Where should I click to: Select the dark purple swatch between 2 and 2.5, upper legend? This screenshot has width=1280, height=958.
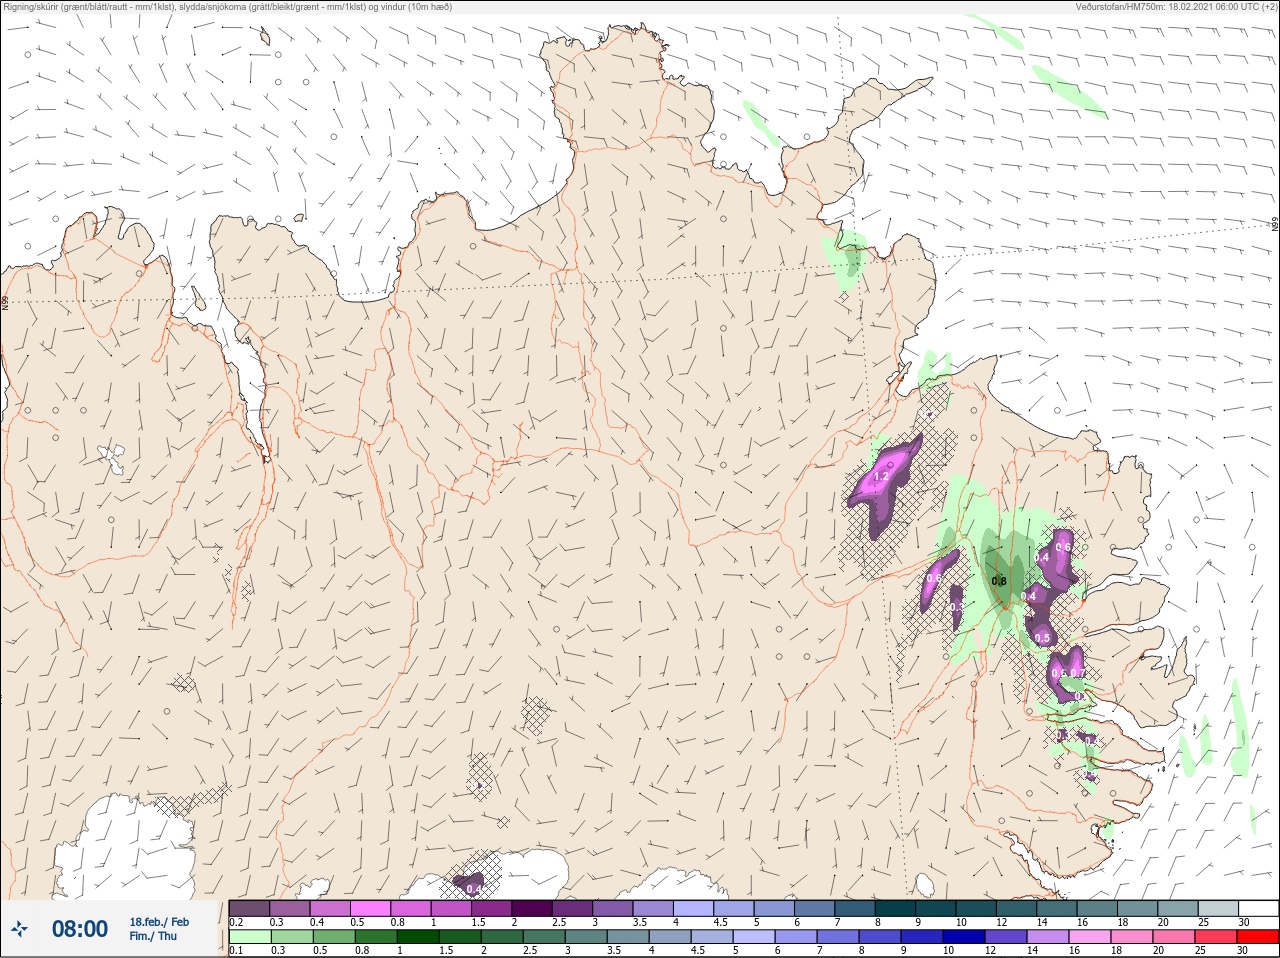tap(532, 908)
